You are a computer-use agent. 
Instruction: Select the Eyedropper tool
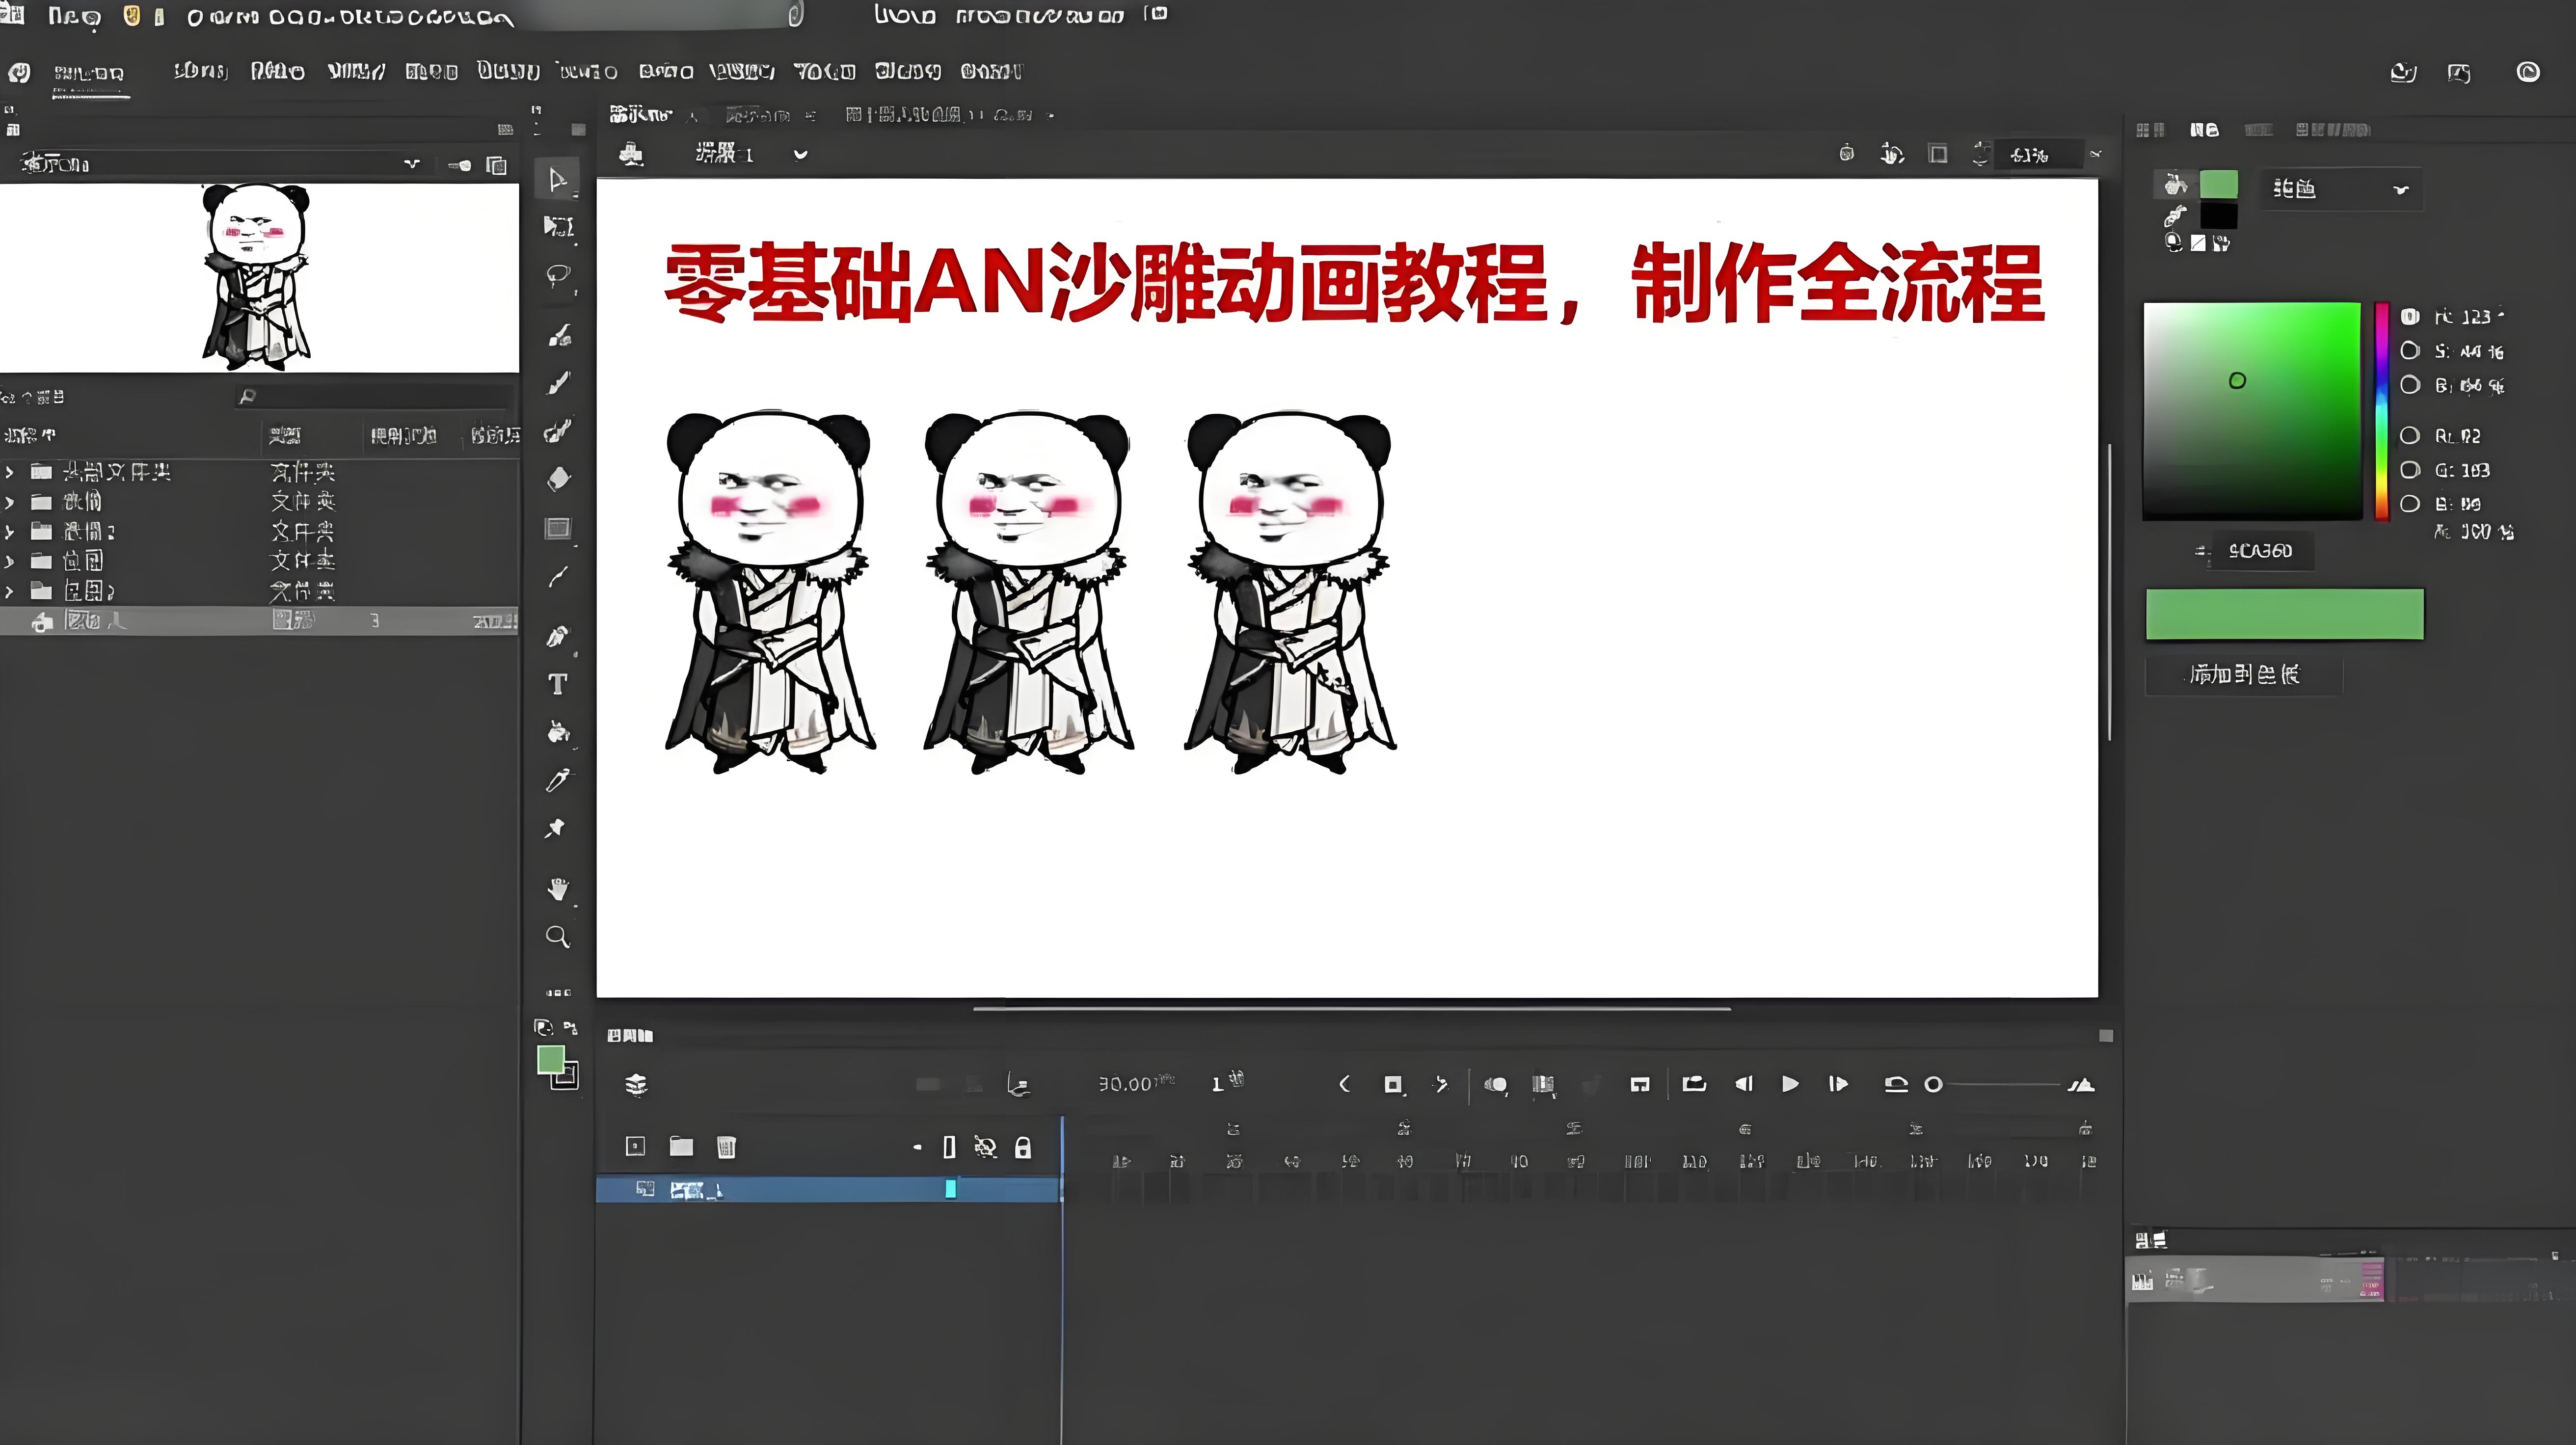558,780
